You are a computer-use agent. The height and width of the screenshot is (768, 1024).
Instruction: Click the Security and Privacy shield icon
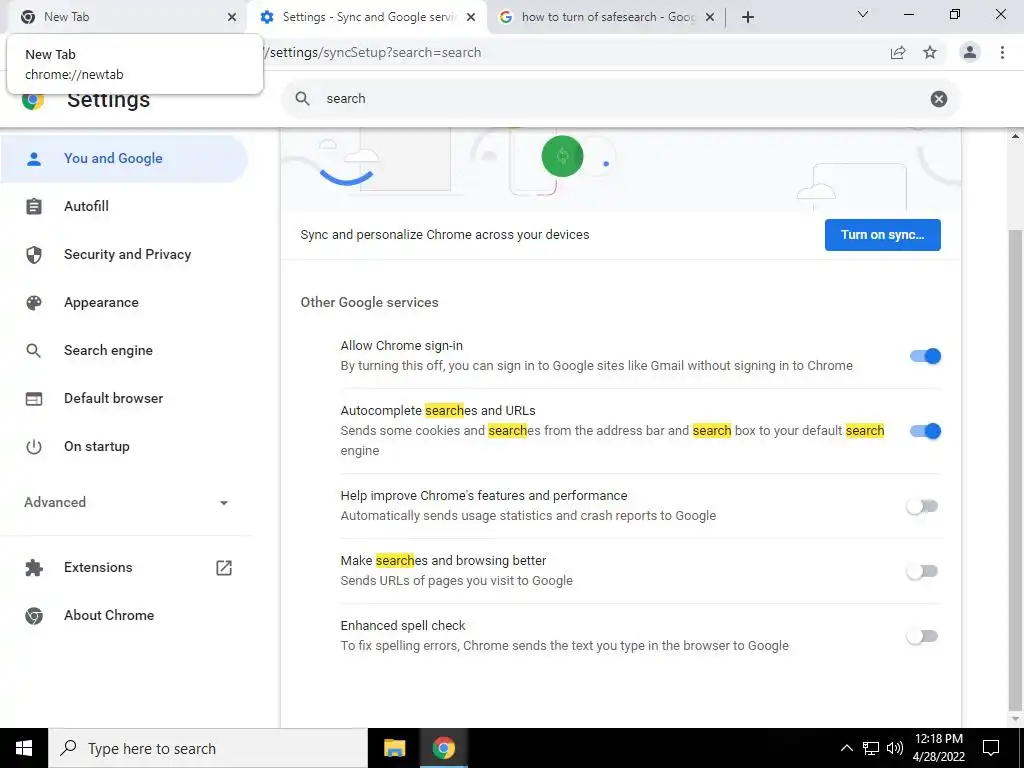click(34, 255)
